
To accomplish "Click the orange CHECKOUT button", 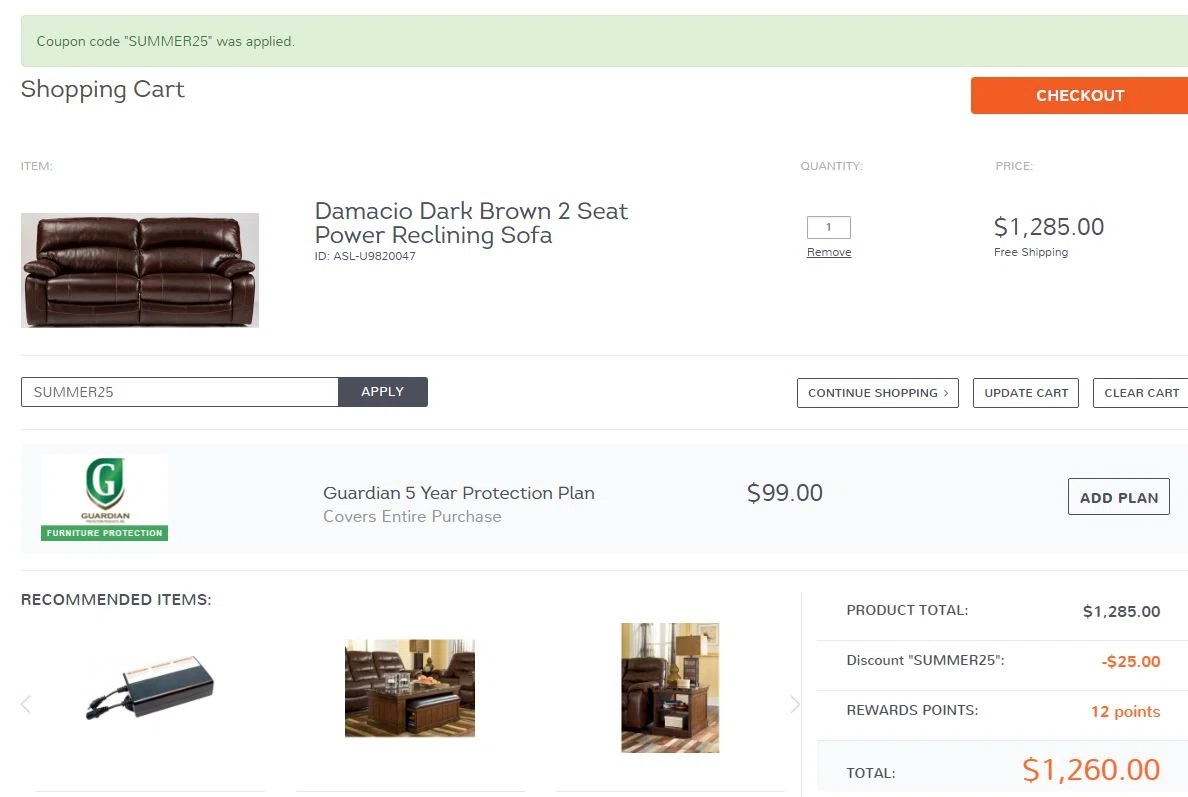I will 1079,95.
